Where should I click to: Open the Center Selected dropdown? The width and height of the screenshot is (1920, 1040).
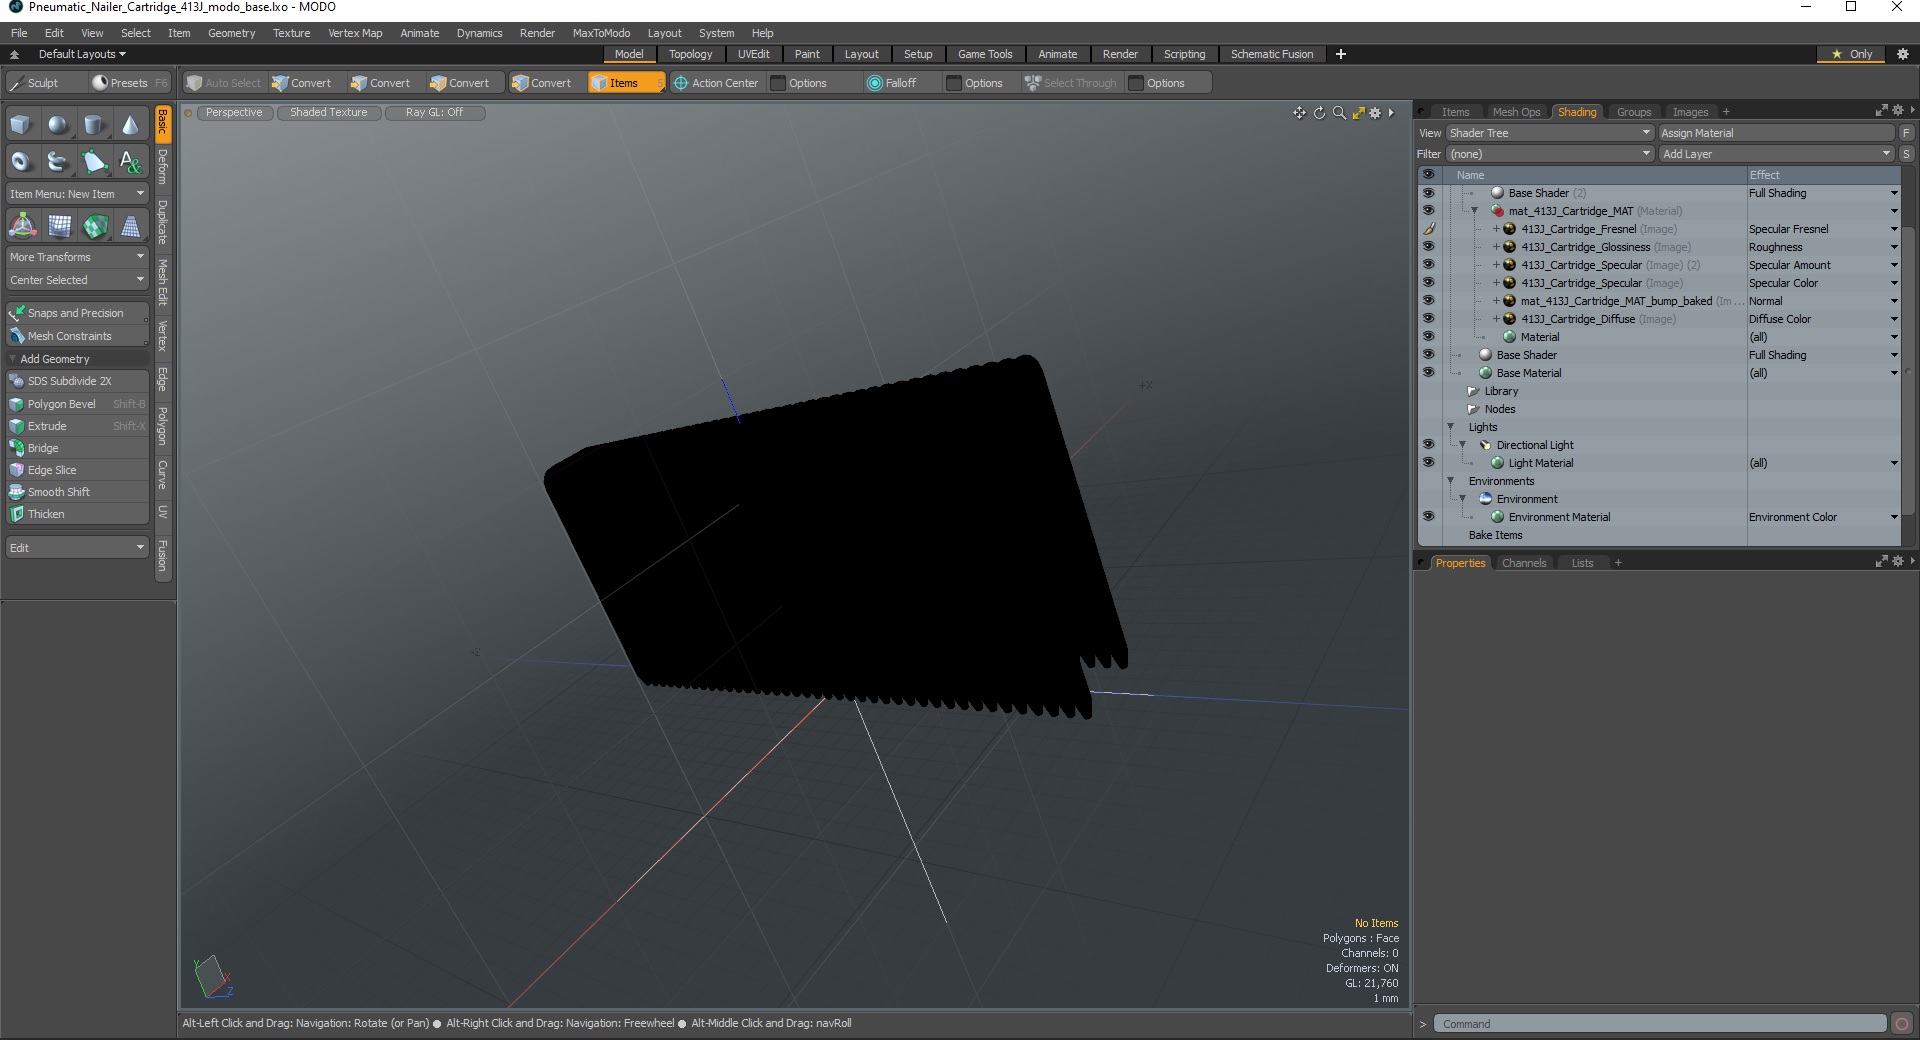(77, 280)
